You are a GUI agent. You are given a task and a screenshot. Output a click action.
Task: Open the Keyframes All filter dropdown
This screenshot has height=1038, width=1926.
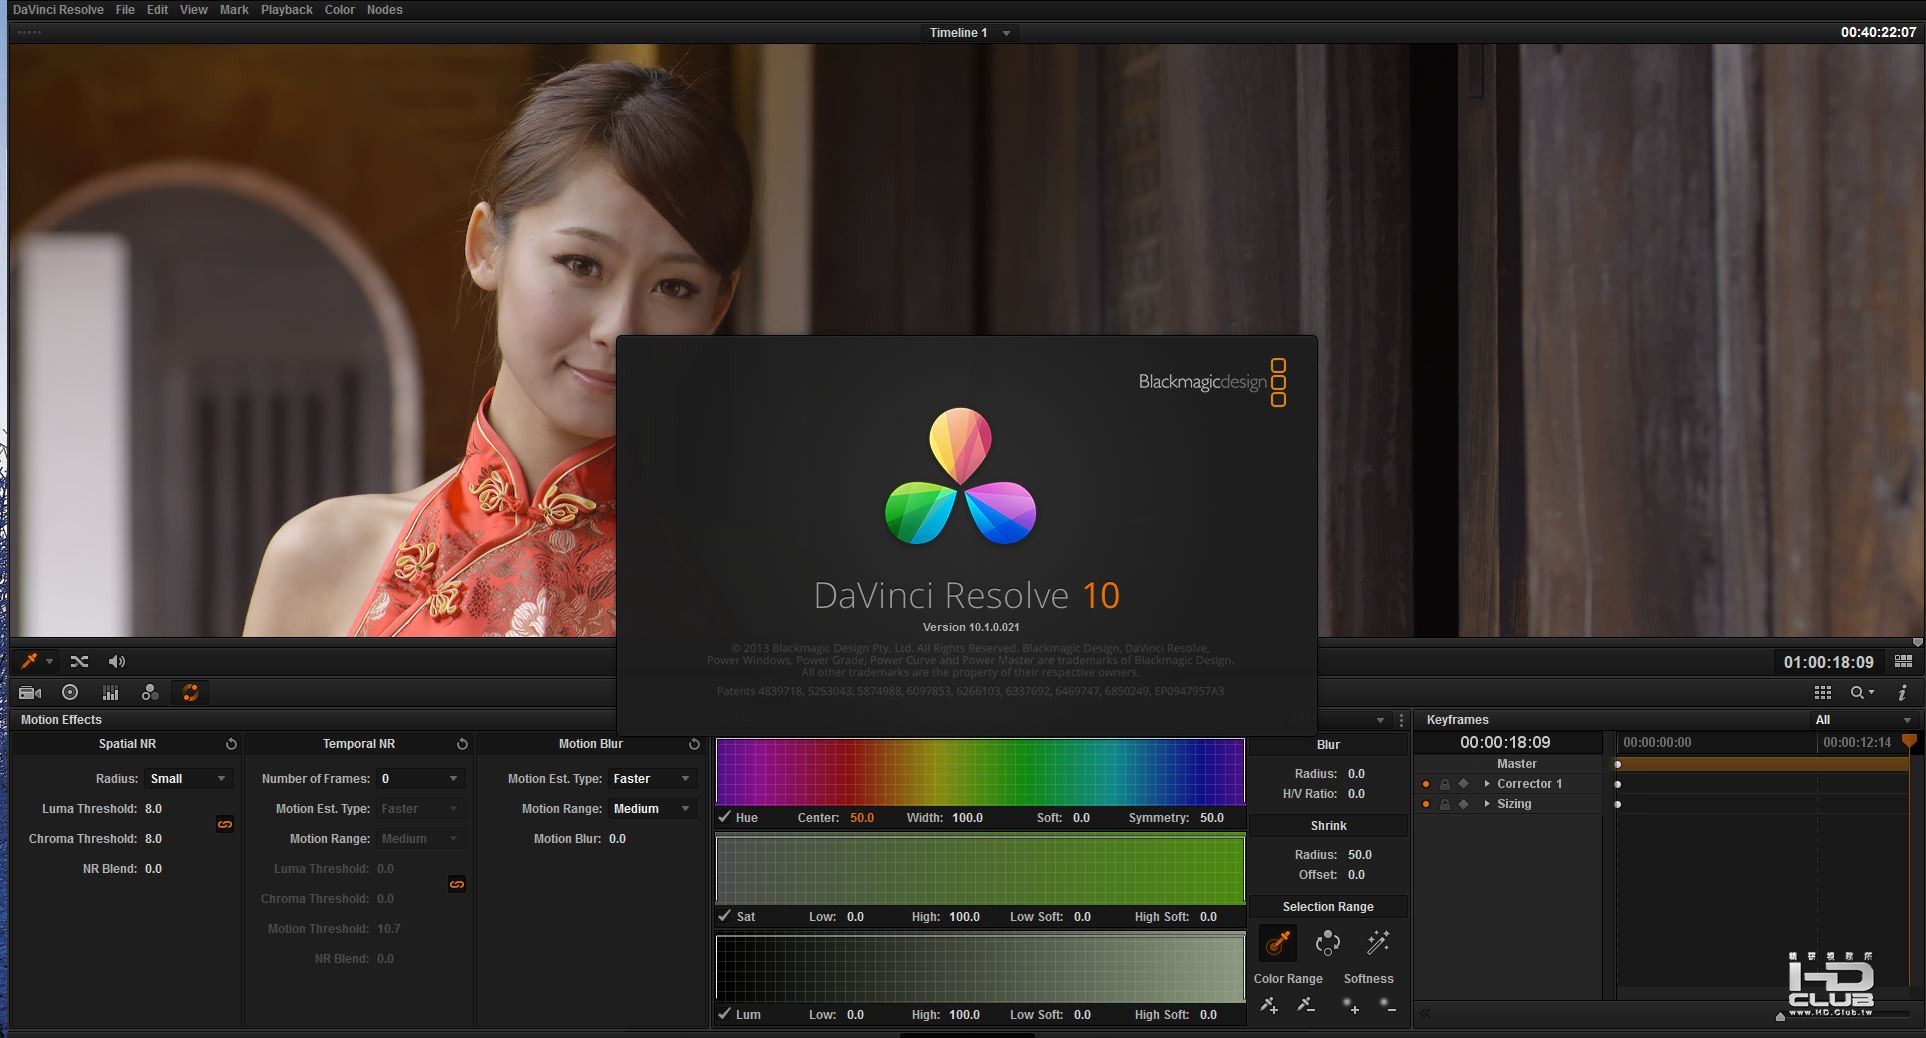(x=1863, y=720)
